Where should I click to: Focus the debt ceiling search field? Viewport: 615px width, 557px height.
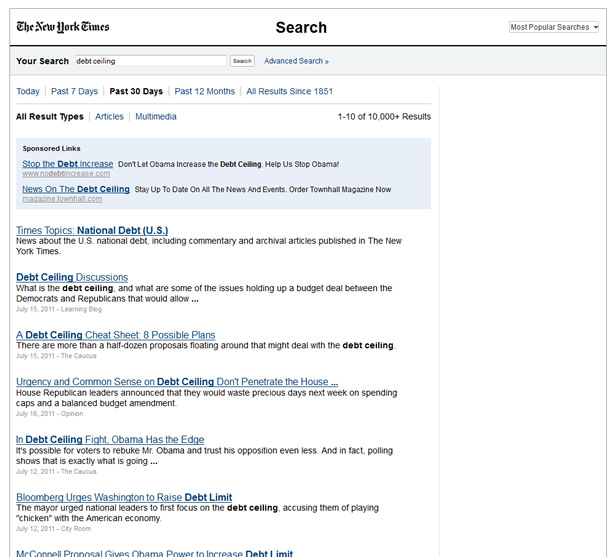tap(151, 61)
